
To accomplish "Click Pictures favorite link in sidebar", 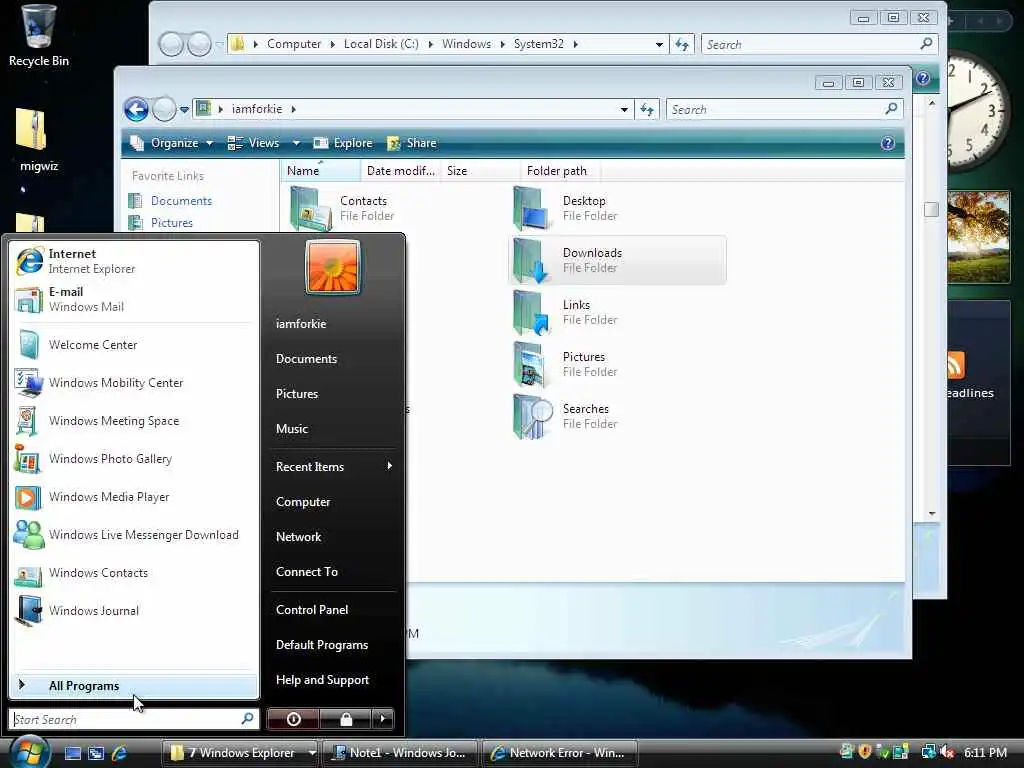I will 171,223.
